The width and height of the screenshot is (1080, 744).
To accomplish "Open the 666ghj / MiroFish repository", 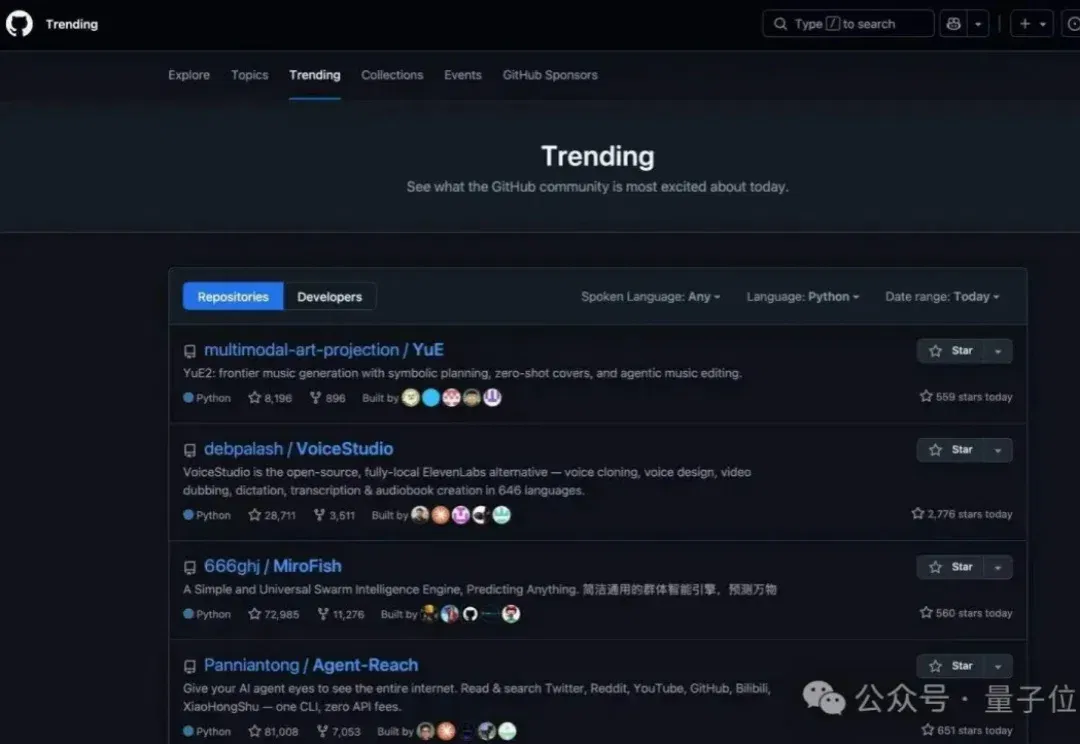I will [273, 566].
